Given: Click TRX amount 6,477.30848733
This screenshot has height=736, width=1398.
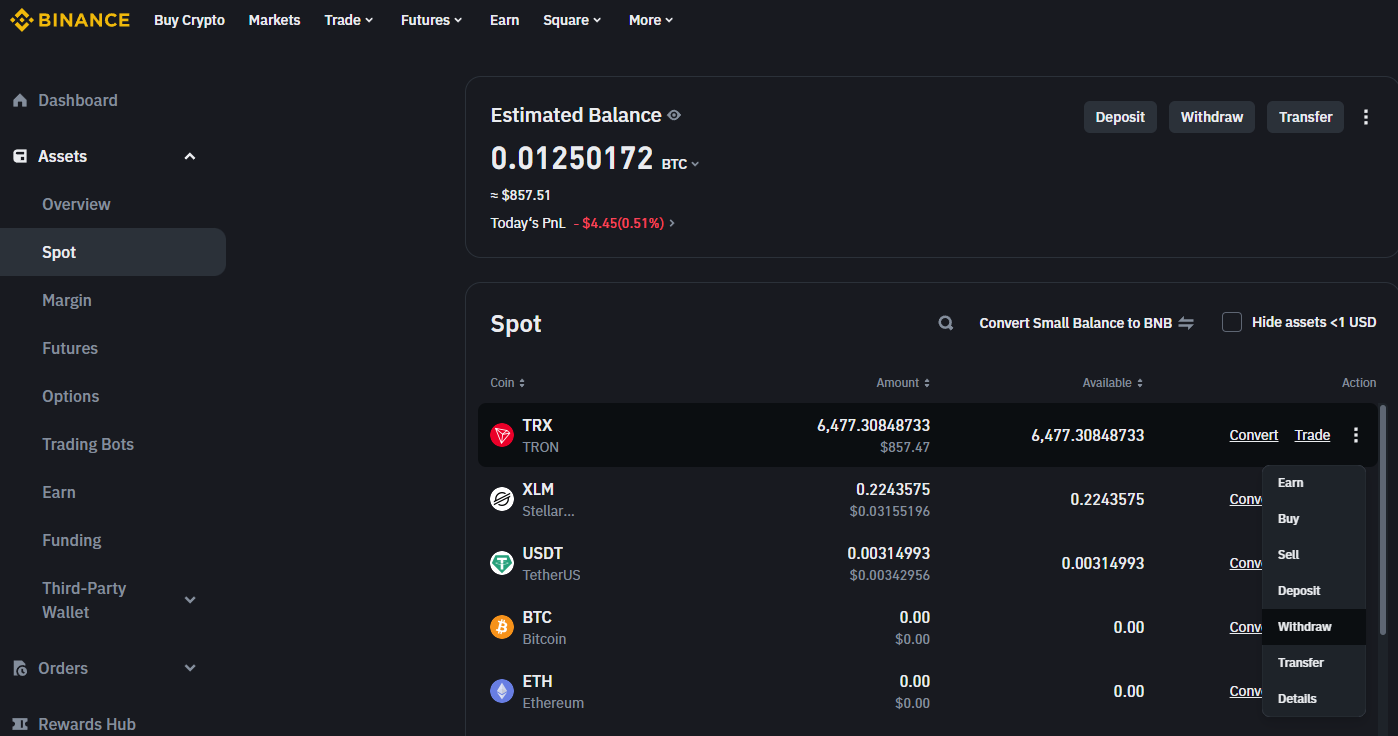Looking at the screenshot, I should 873,425.
